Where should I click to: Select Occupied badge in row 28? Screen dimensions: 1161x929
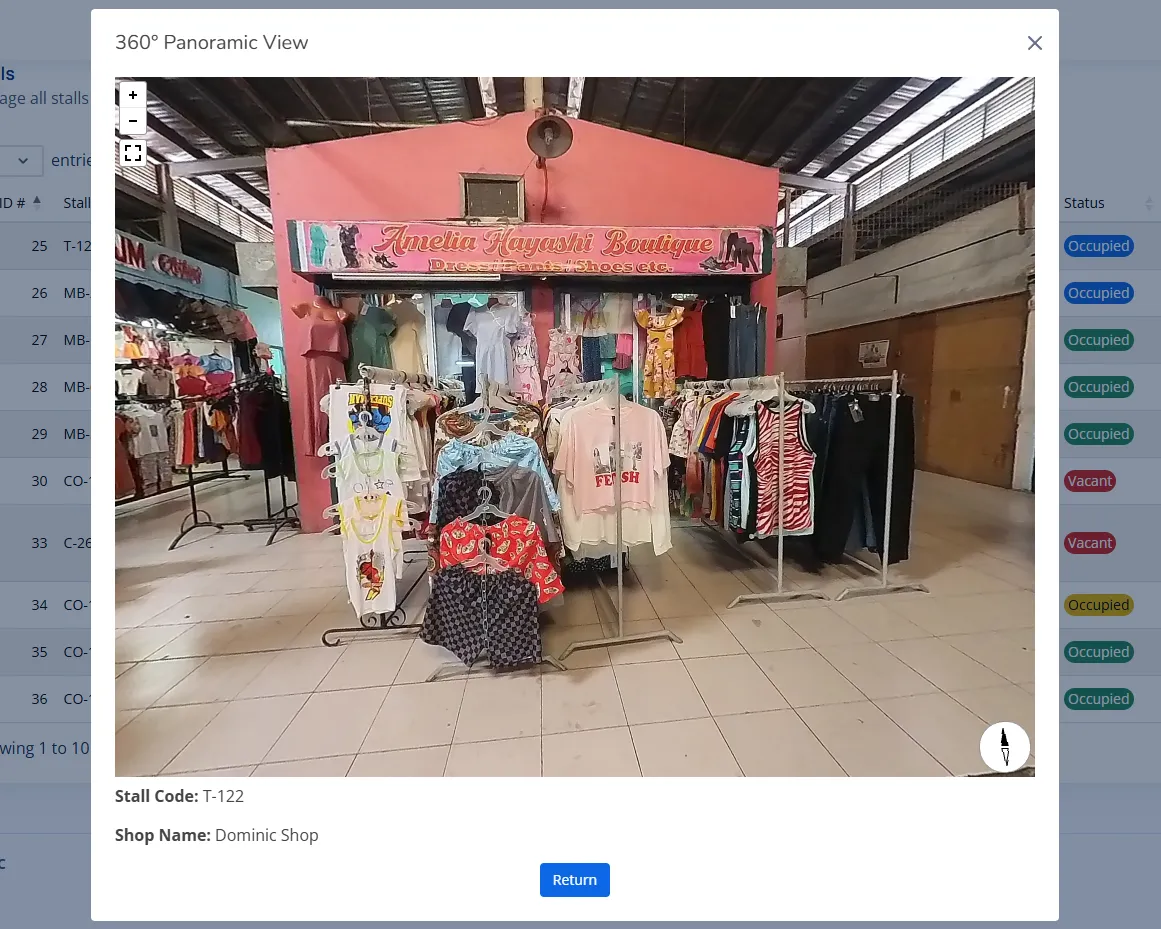[x=1098, y=387]
